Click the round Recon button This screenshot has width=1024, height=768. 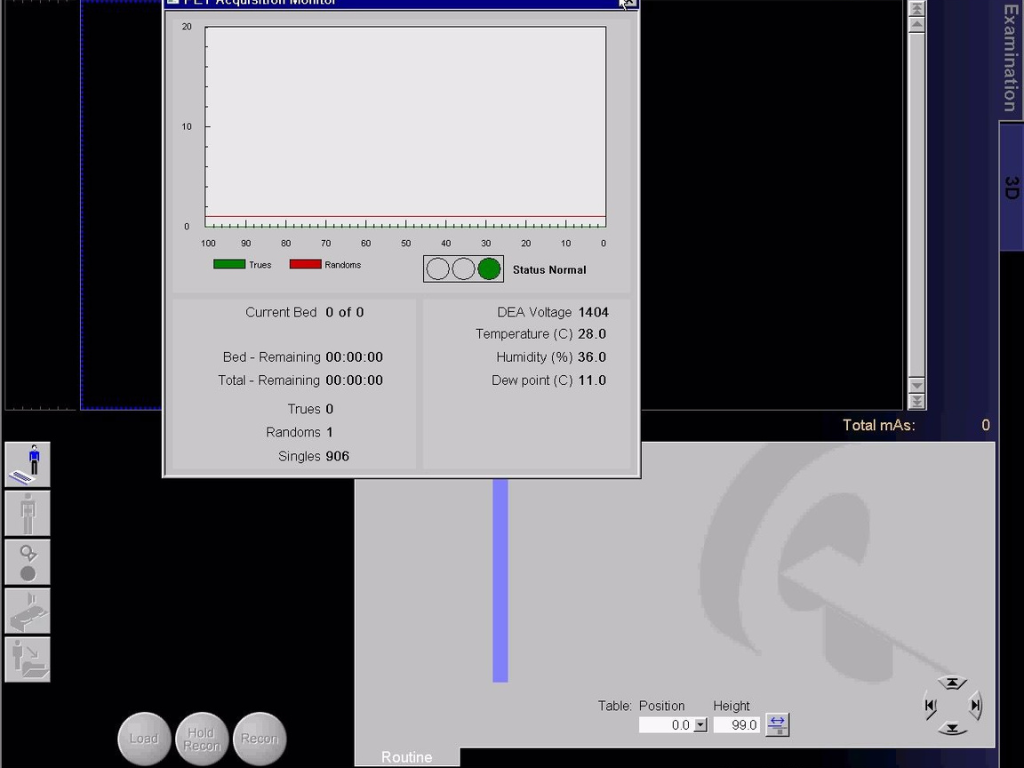259,739
